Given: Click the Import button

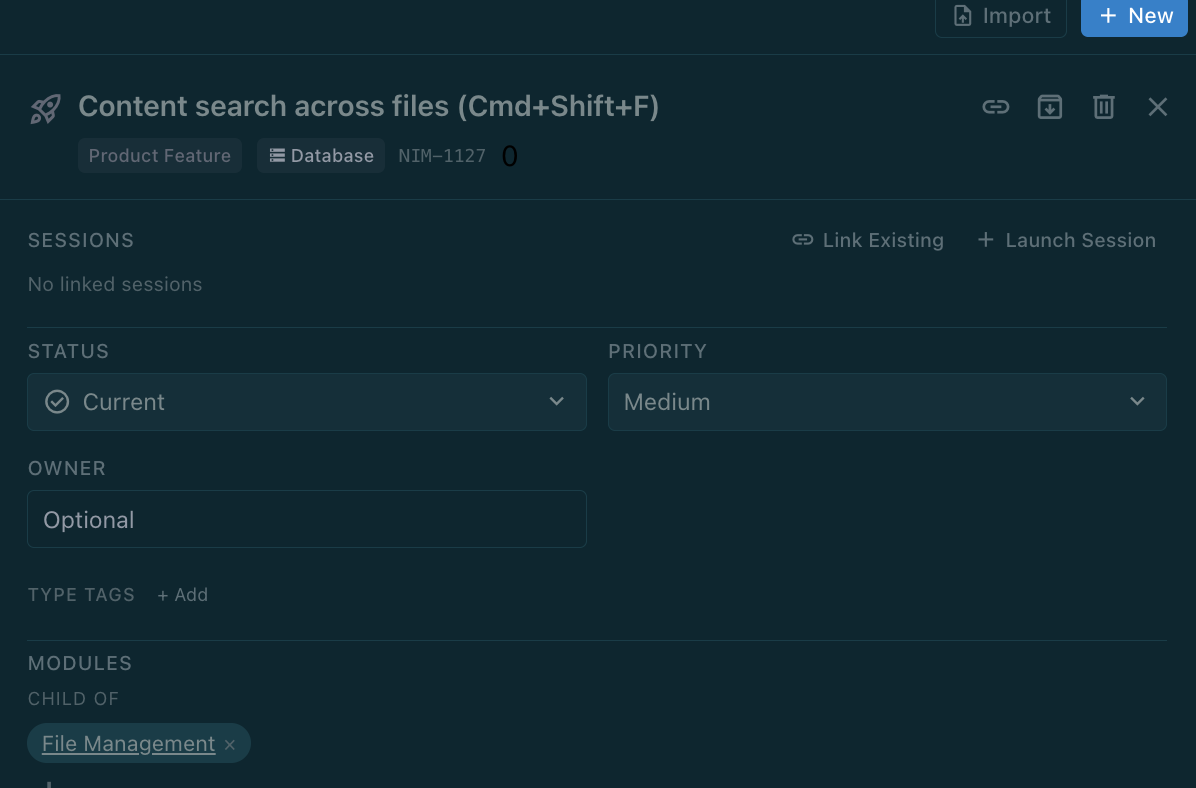Looking at the screenshot, I should pos(1001,16).
